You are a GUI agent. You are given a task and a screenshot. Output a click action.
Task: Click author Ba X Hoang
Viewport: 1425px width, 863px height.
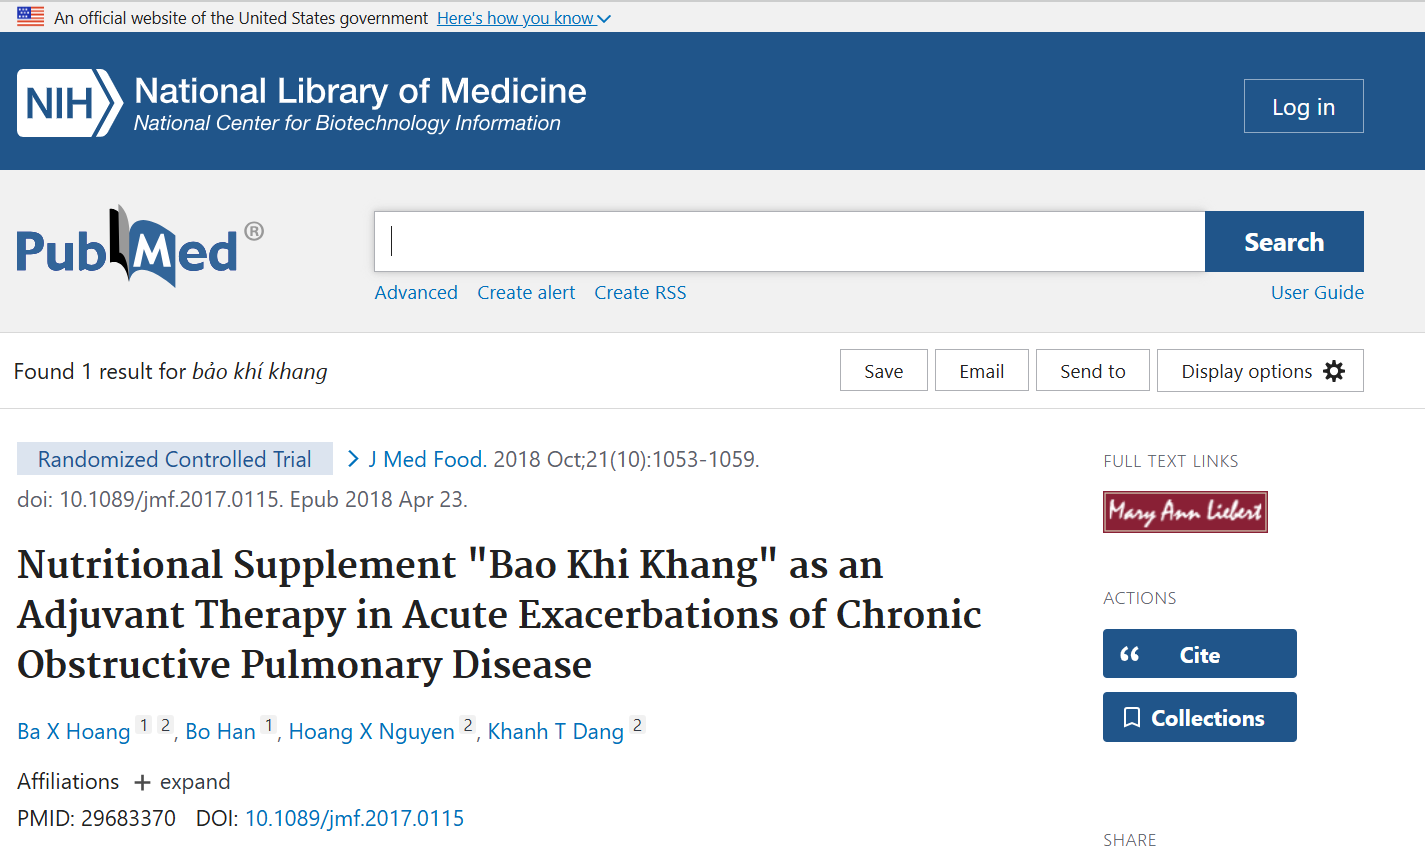click(73, 731)
